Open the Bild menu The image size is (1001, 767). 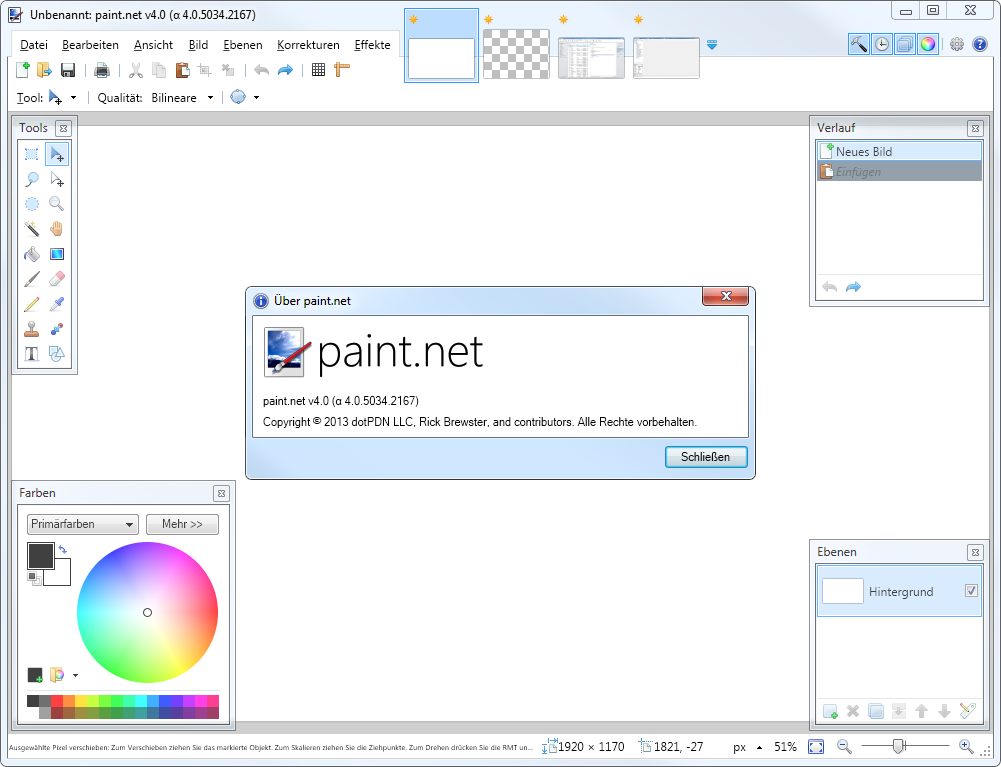[198, 45]
